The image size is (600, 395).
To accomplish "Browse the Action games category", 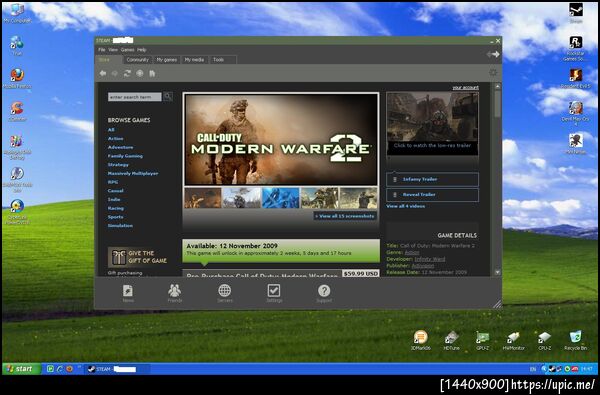I will pyautogui.click(x=116, y=139).
